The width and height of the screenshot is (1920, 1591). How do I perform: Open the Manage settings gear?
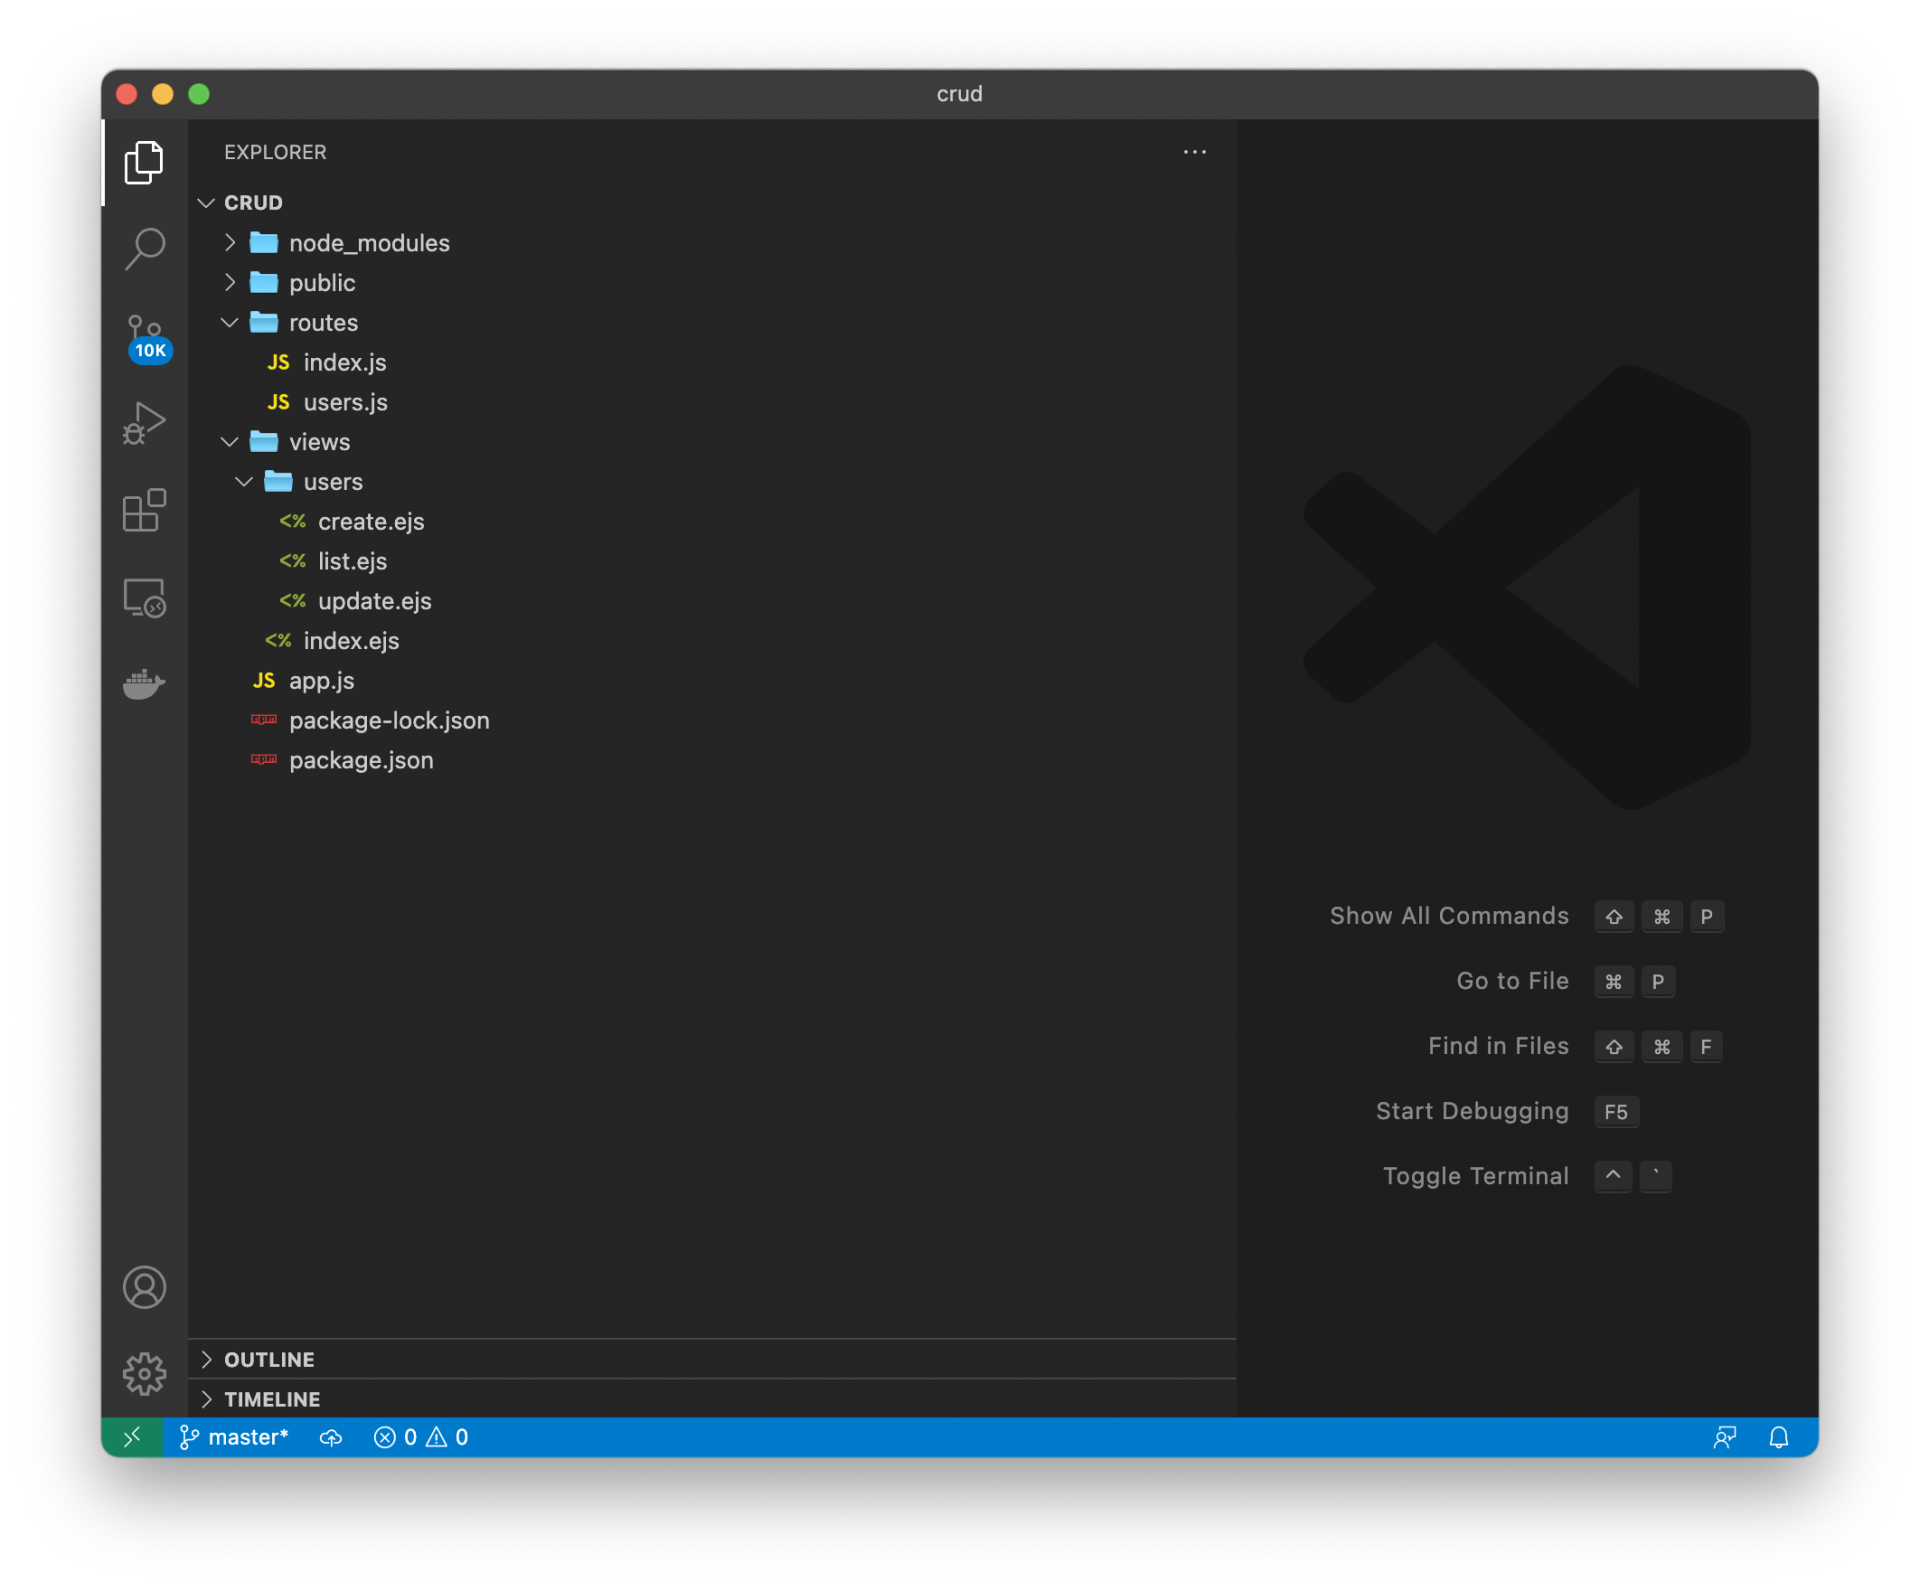[x=145, y=1373]
